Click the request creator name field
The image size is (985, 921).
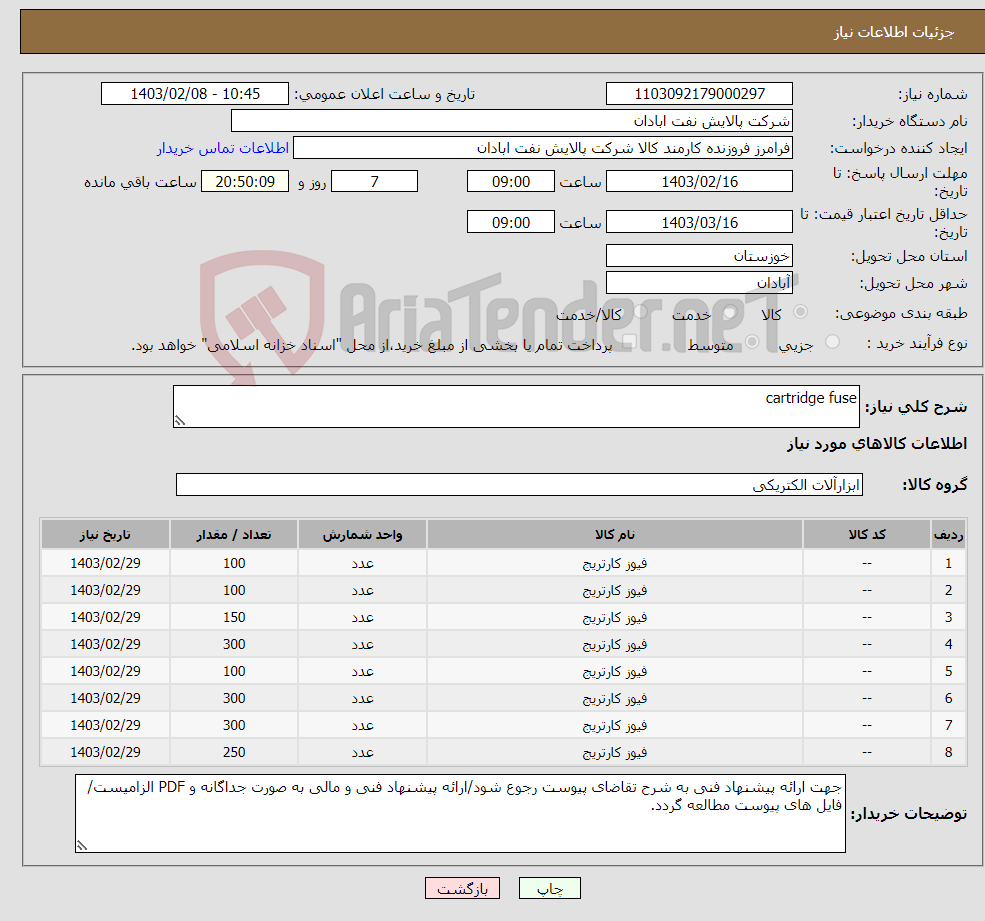click(x=543, y=148)
